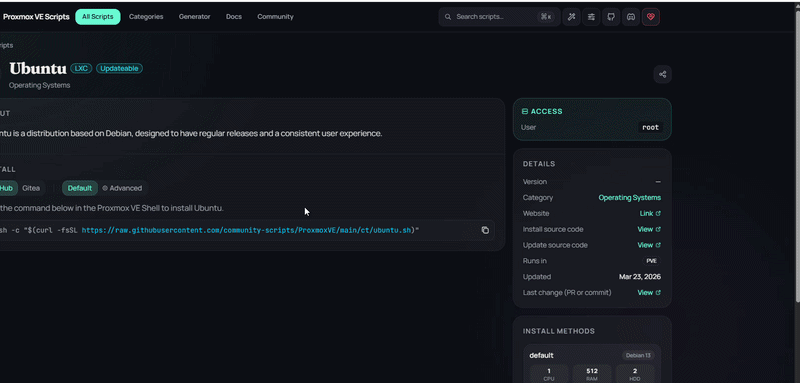Click the Operating Systems subtitle under Ubuntu
Image resolution: width=800 pixels, height=383 pixels.
[x=39, y=85]
